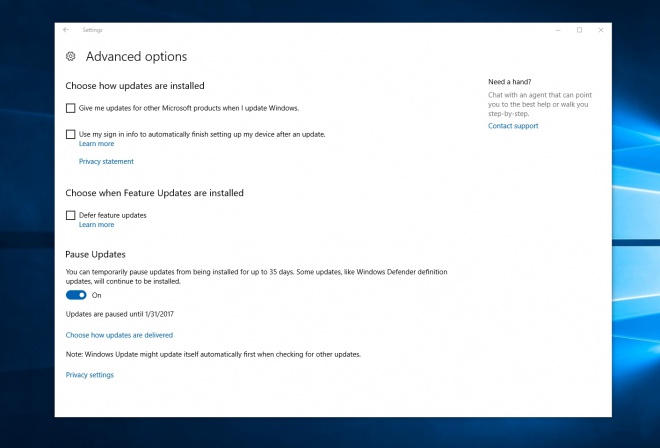The height and width of the screenshot is (448, 660).
Task: Maximize the Settings window
Action: pos(579,30)
